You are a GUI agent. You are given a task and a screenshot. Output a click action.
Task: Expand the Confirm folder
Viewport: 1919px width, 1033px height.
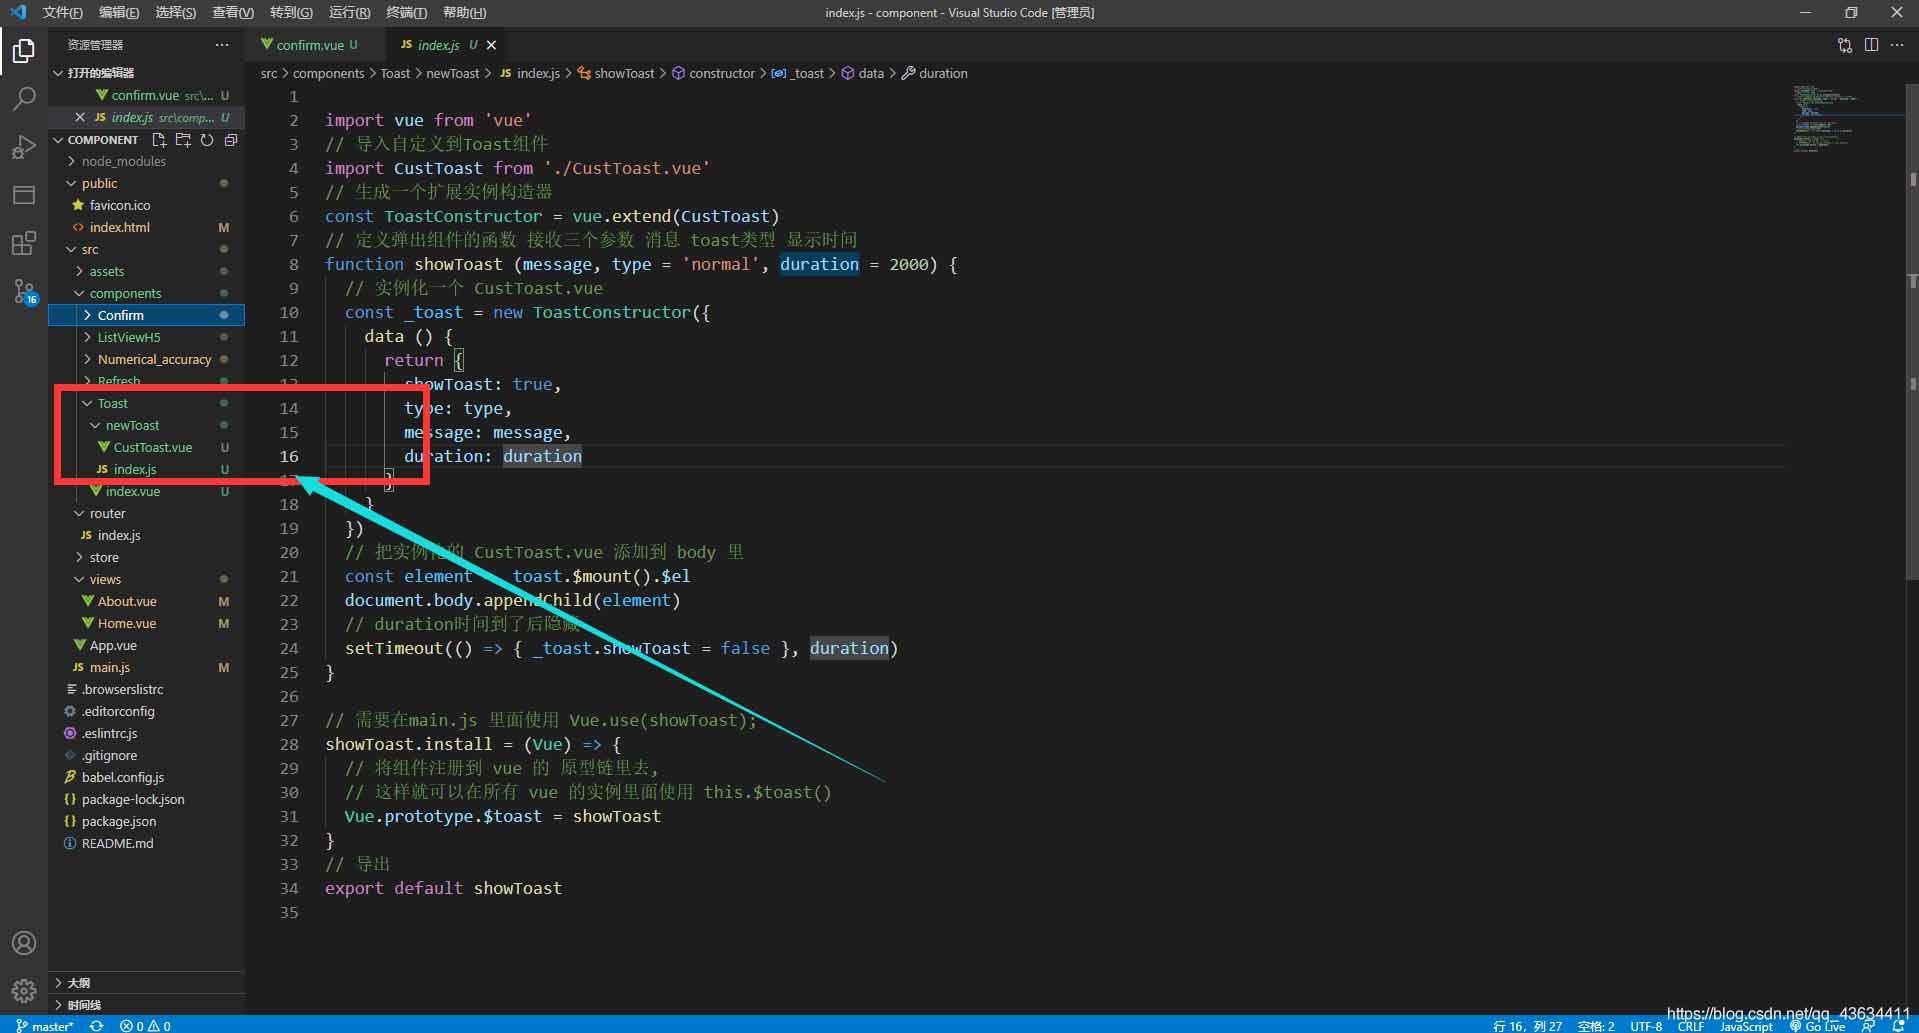tap(120, 315)
